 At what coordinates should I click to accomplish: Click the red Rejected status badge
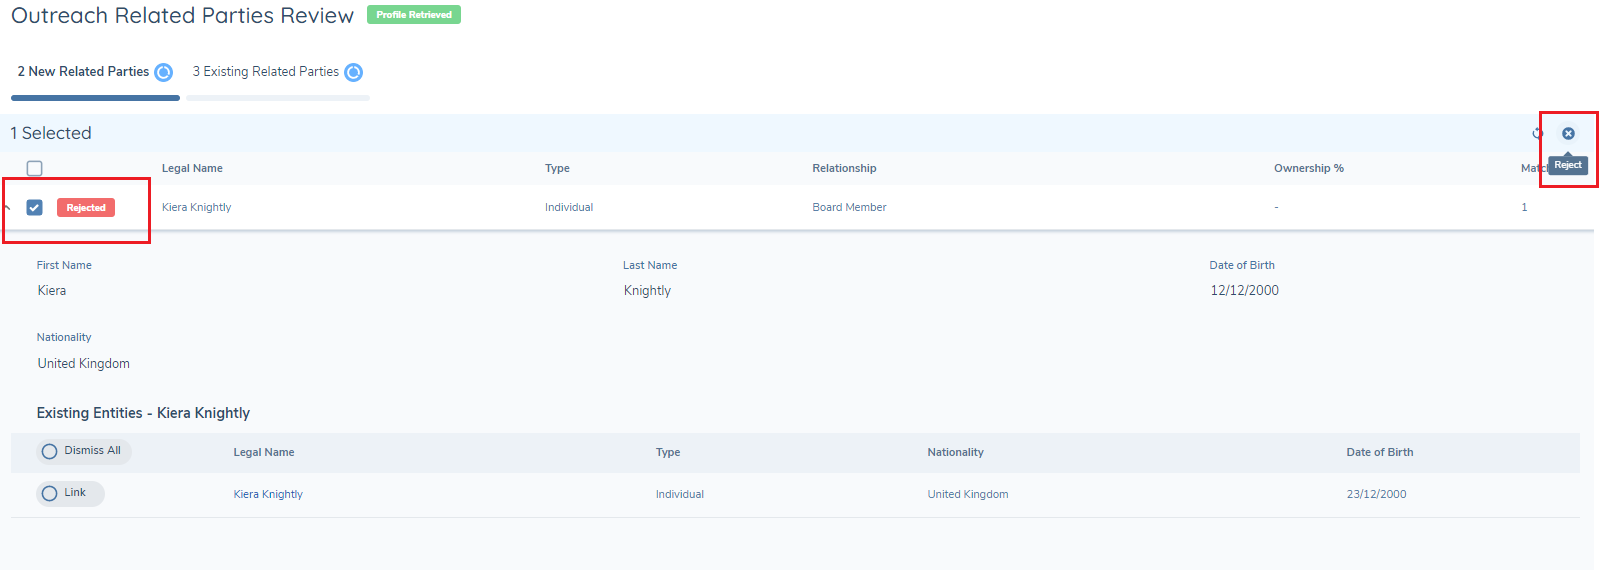click(86, 208)
